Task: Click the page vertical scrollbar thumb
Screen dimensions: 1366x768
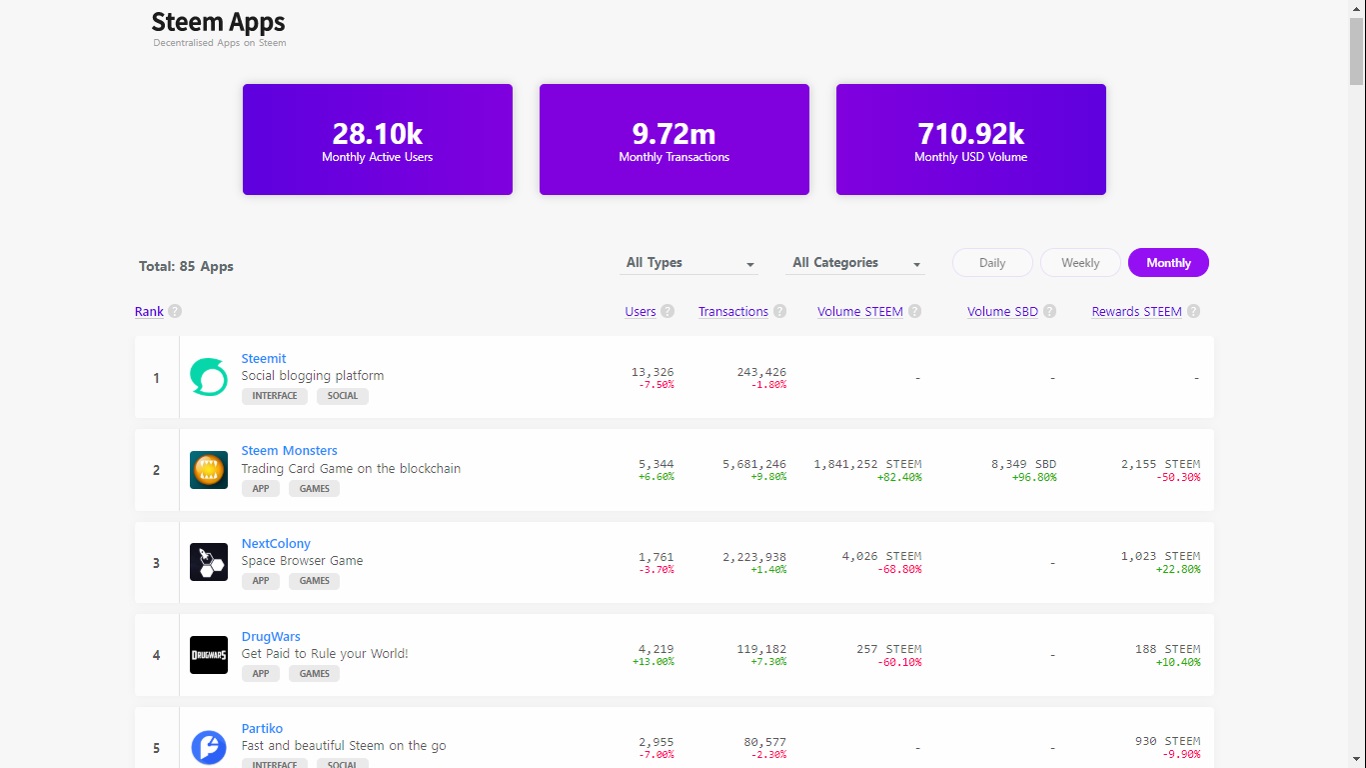Action: tap(1357, 51)
